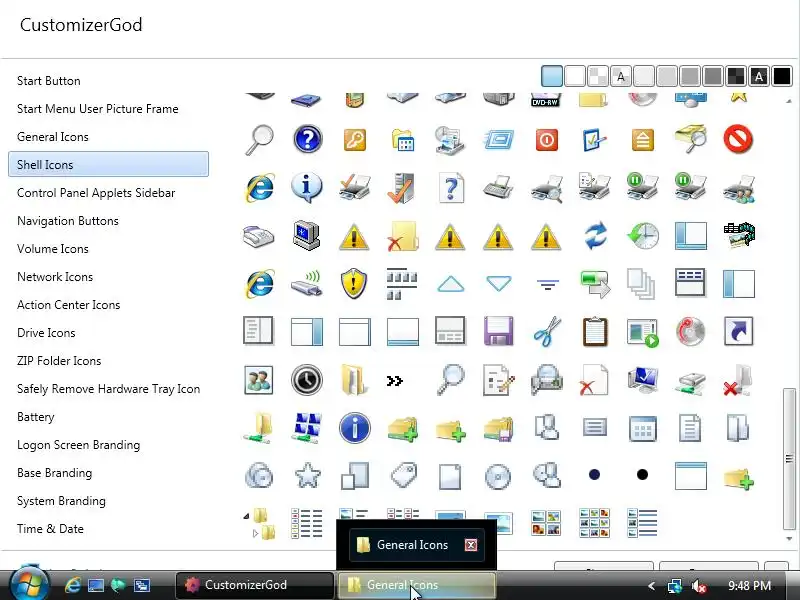
Task: Pick the speech bubble info icon
Action: (307, 187)
